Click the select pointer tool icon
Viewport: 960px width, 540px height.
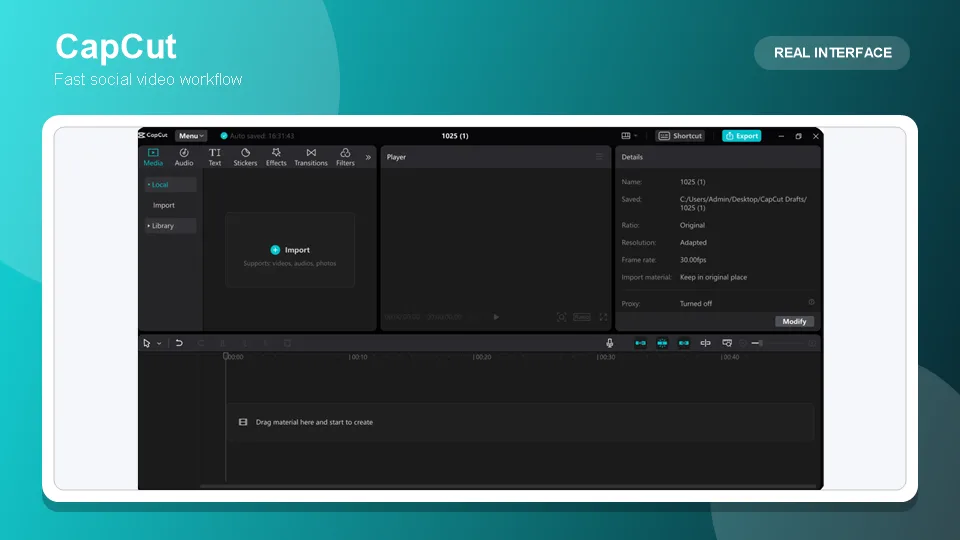click(x=147, y=343)
